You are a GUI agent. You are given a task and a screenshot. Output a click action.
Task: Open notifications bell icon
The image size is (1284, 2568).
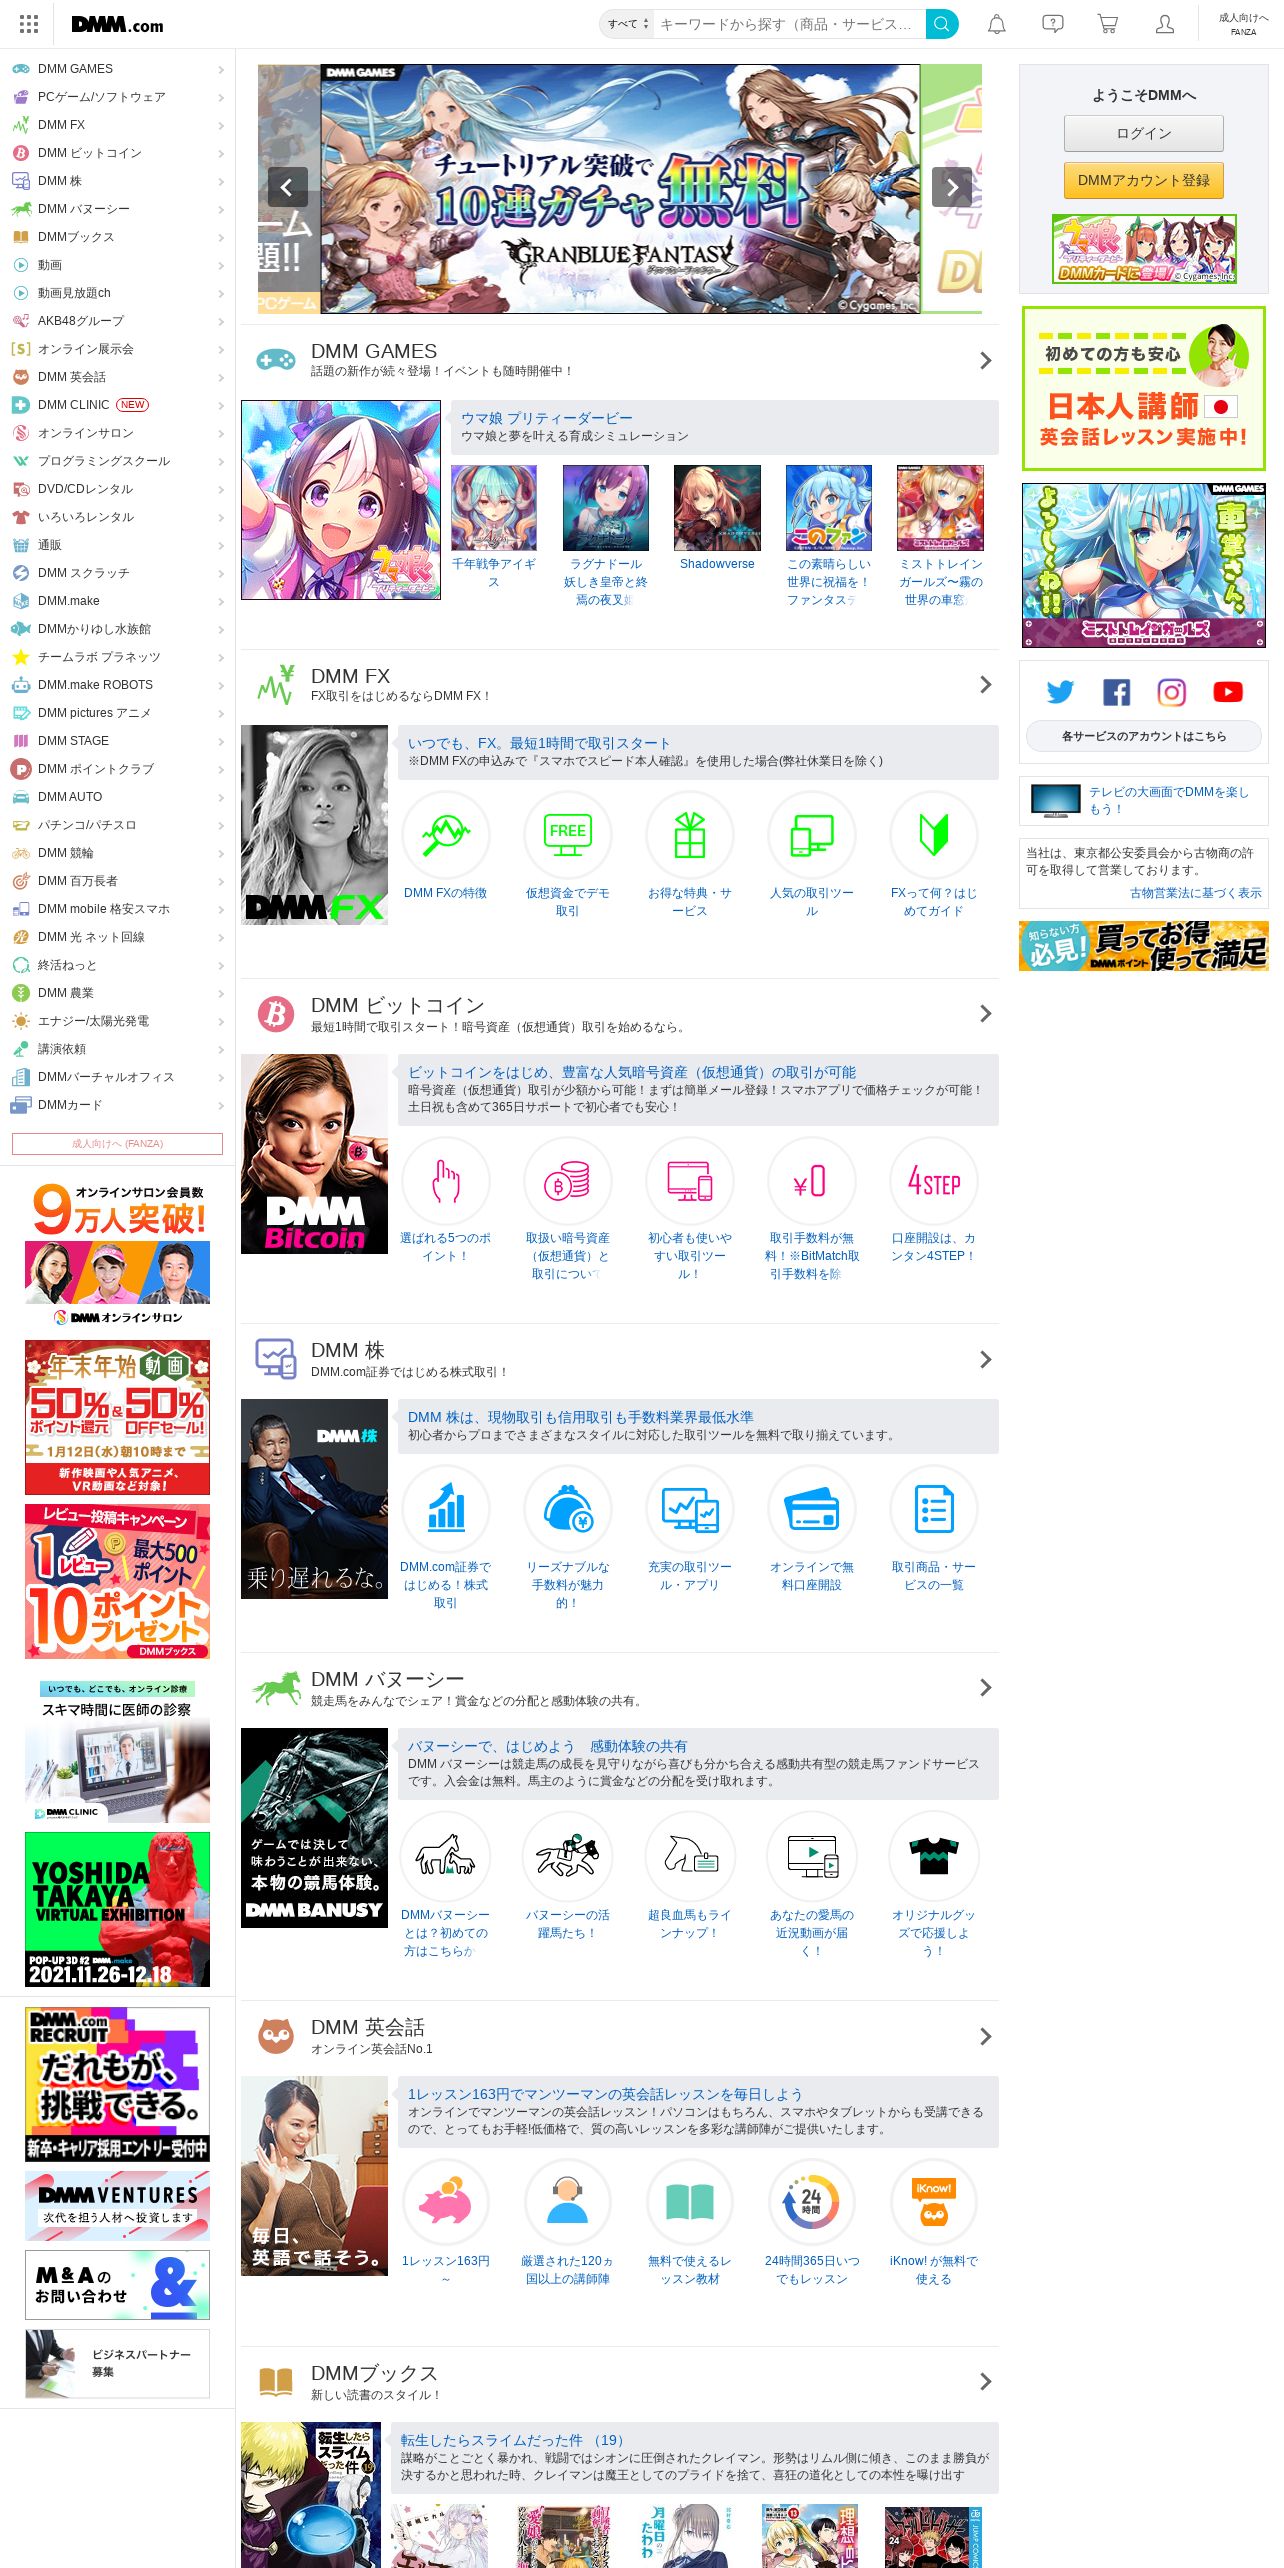coord(997,24)
